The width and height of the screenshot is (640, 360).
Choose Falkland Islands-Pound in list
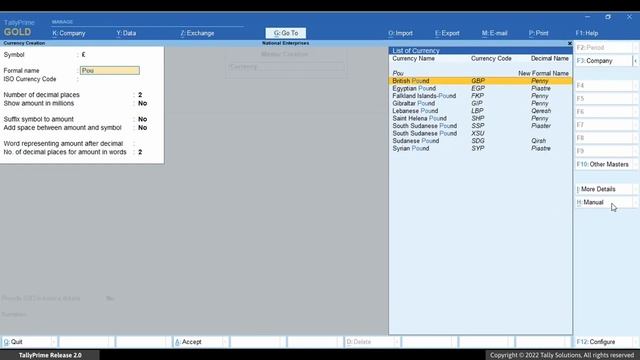pyautogui.click(x=480, y=96)
